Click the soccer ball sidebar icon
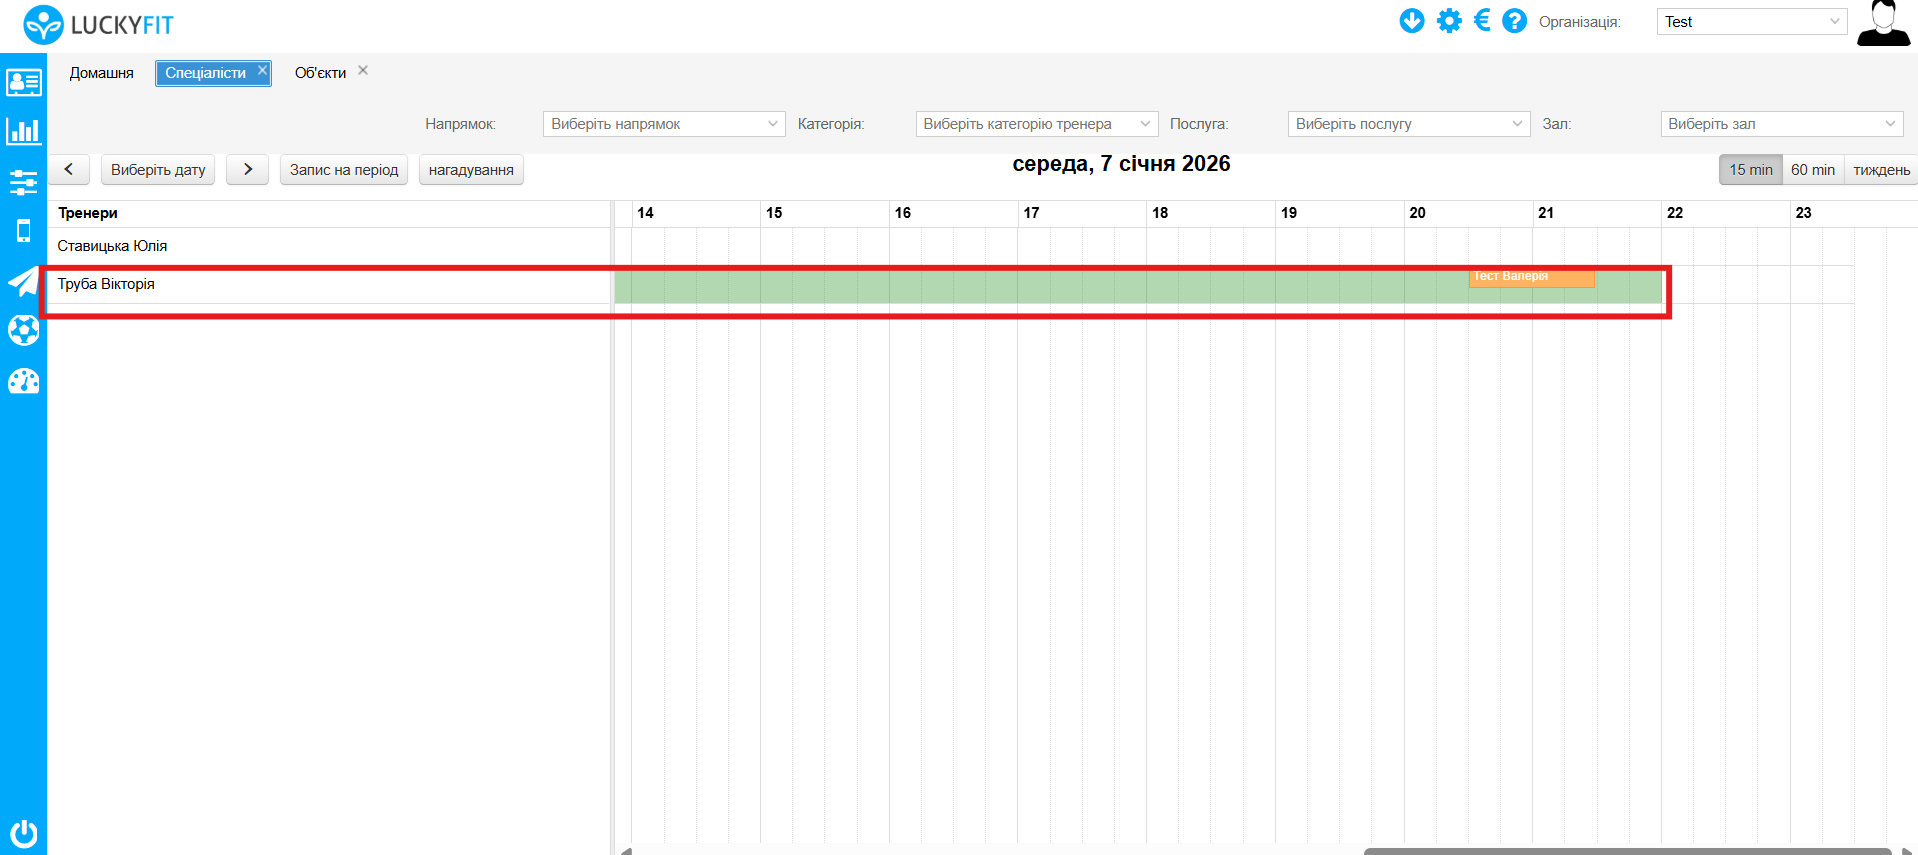This screenshot has height=855, width=1918. [23, 330]
